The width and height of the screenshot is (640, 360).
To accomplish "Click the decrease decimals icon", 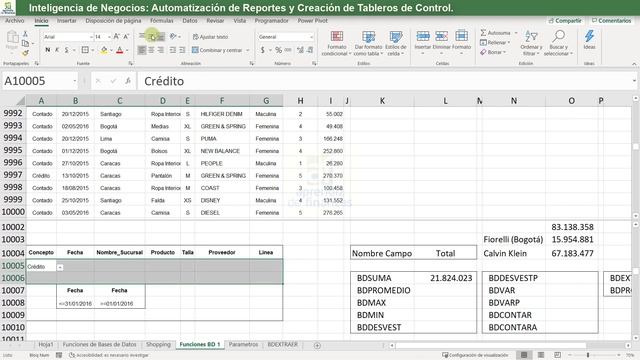I will (x=310, y=50).
